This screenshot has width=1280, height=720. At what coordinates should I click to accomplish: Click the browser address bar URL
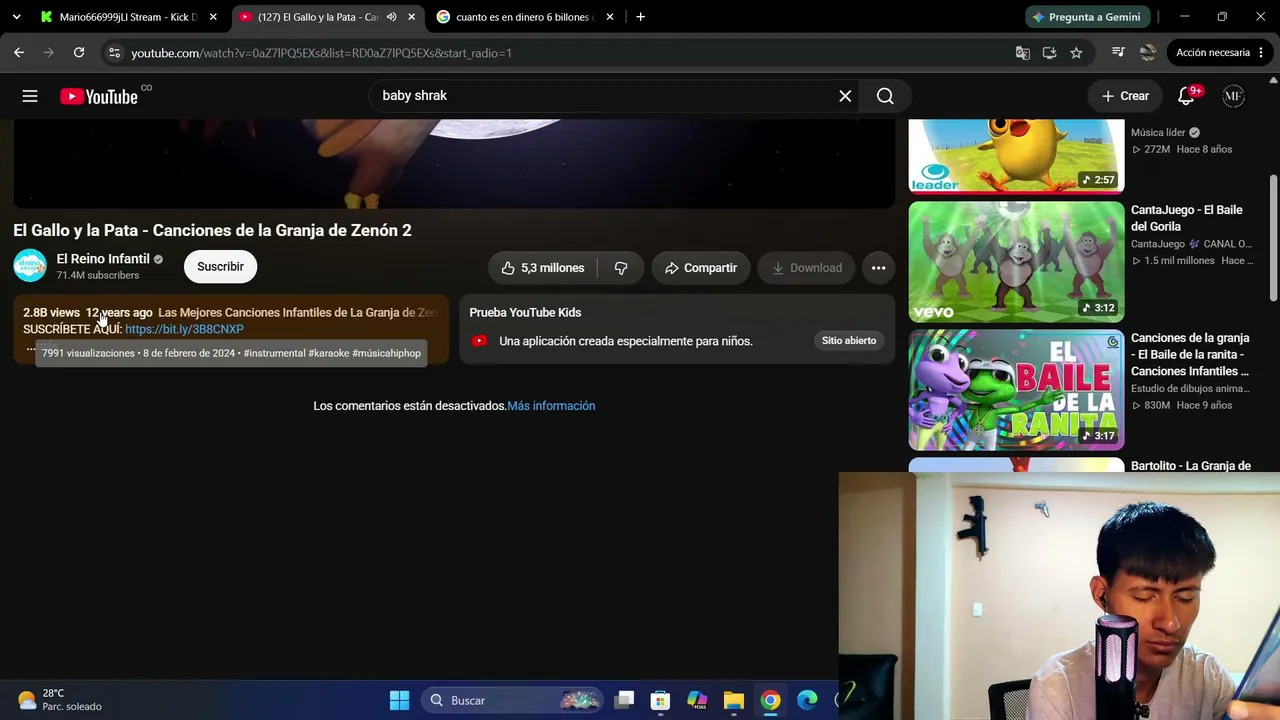coord(321,53)
